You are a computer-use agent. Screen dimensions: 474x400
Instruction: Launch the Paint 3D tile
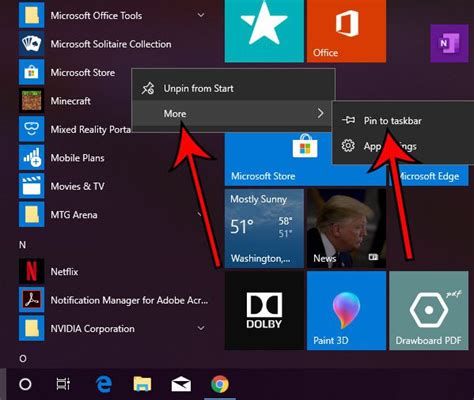pyautogui.click(x=346, y=310)
